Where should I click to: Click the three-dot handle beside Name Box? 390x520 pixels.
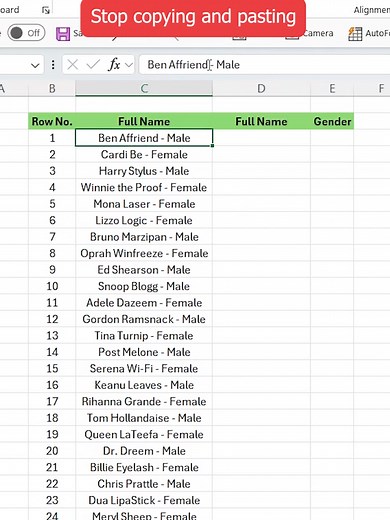pyautogui.click(x=53, y=65)
